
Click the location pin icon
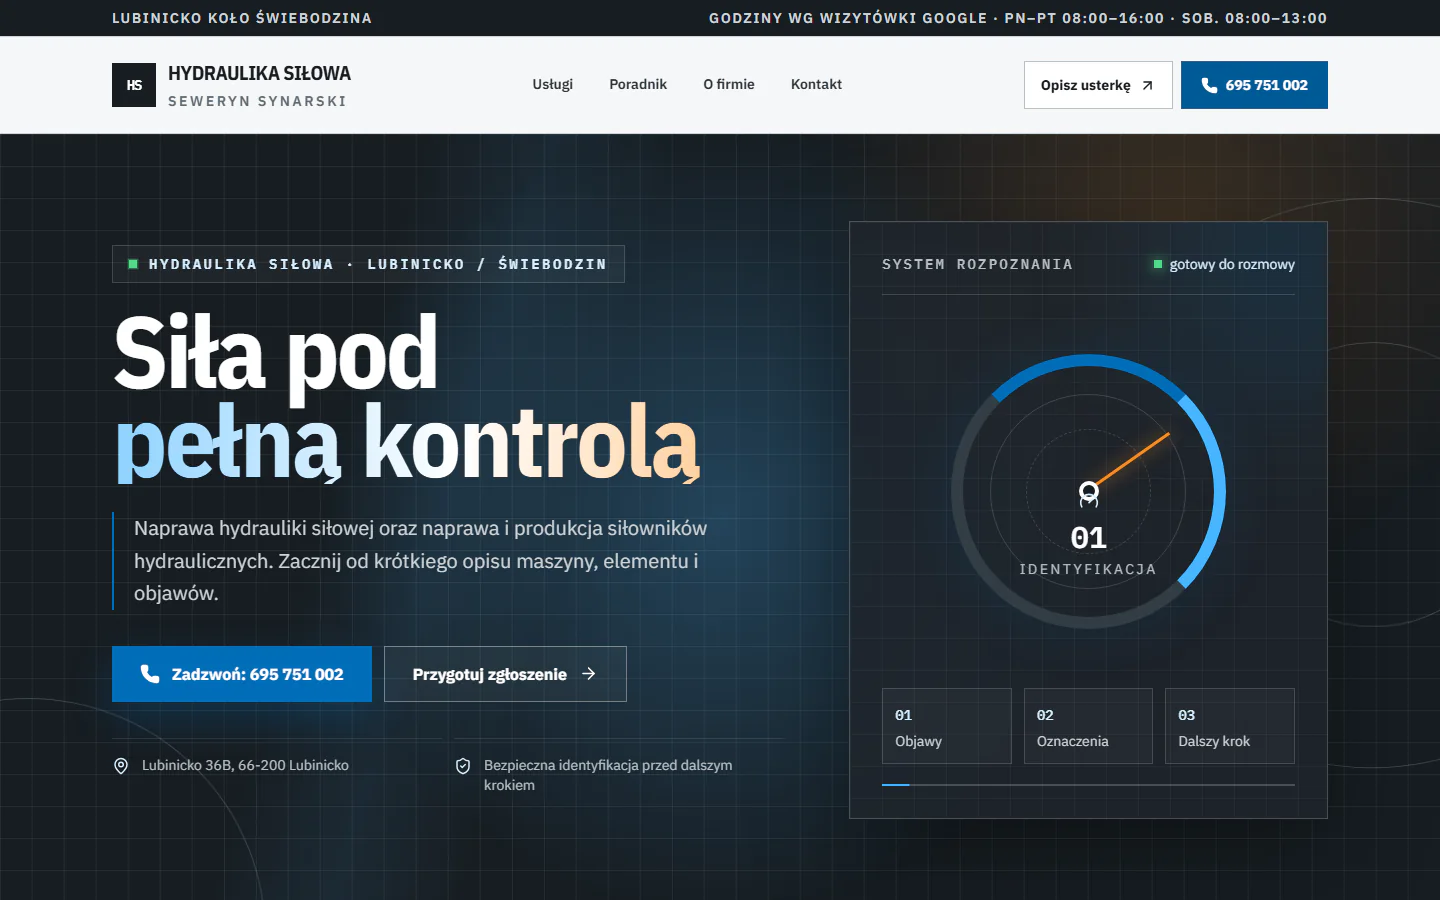coord(121,766)
